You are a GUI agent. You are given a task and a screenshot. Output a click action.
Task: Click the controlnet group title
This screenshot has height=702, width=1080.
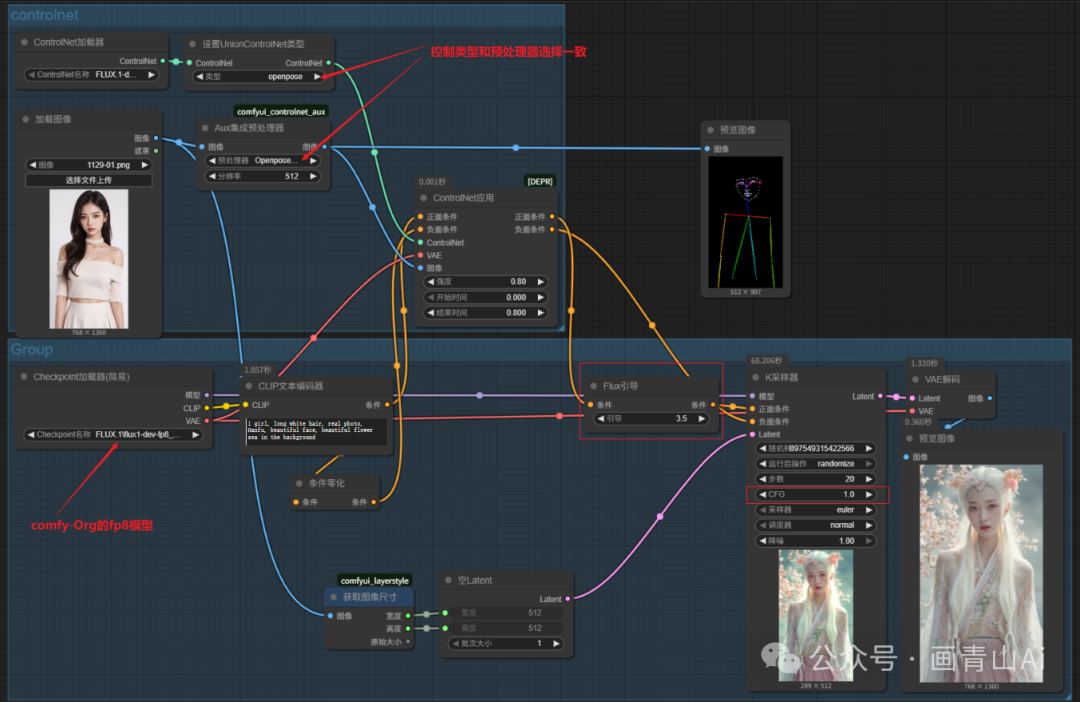tap(45, 15)
